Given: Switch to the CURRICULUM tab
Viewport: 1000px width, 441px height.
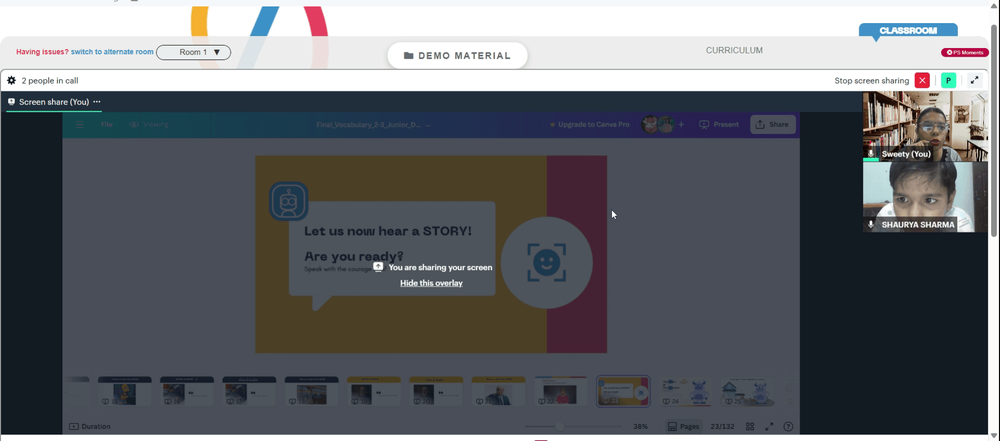Looking at the screenshot, I should click(x=734, y=50).
